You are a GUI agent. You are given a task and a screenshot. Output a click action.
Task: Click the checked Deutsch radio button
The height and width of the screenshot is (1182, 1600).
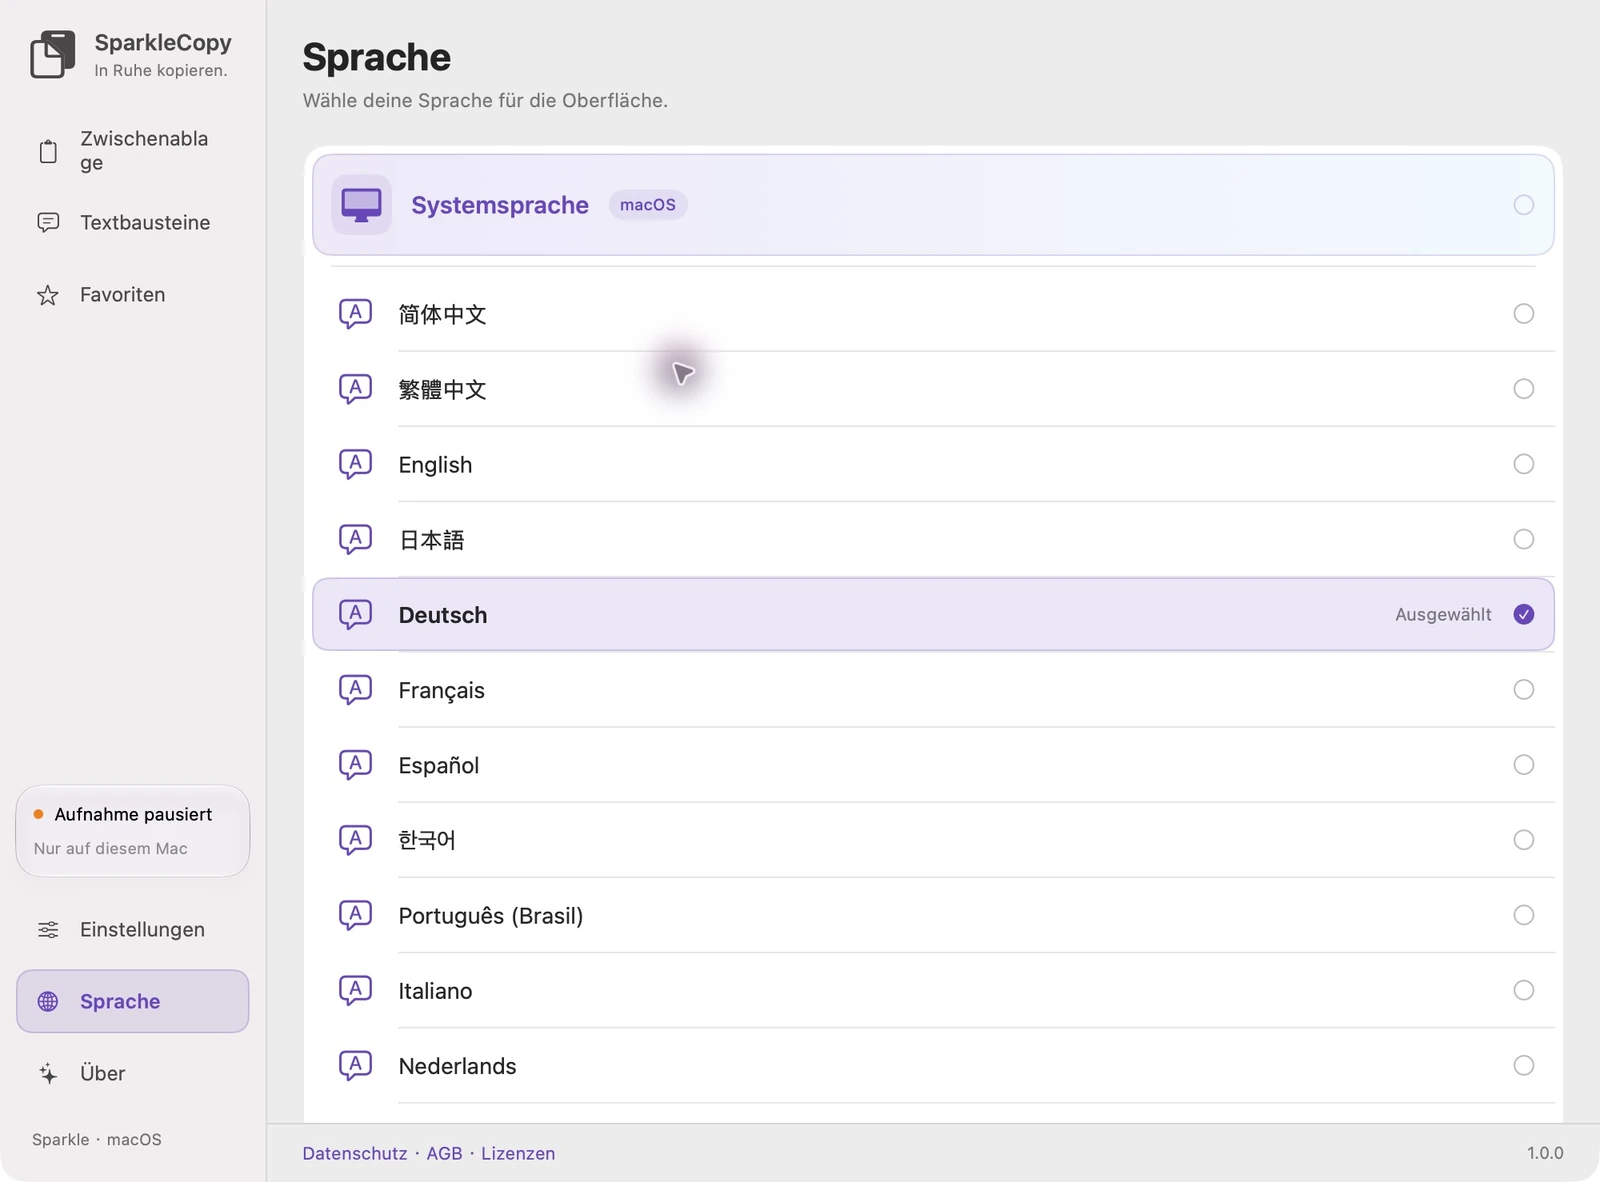pos(1523,614)
